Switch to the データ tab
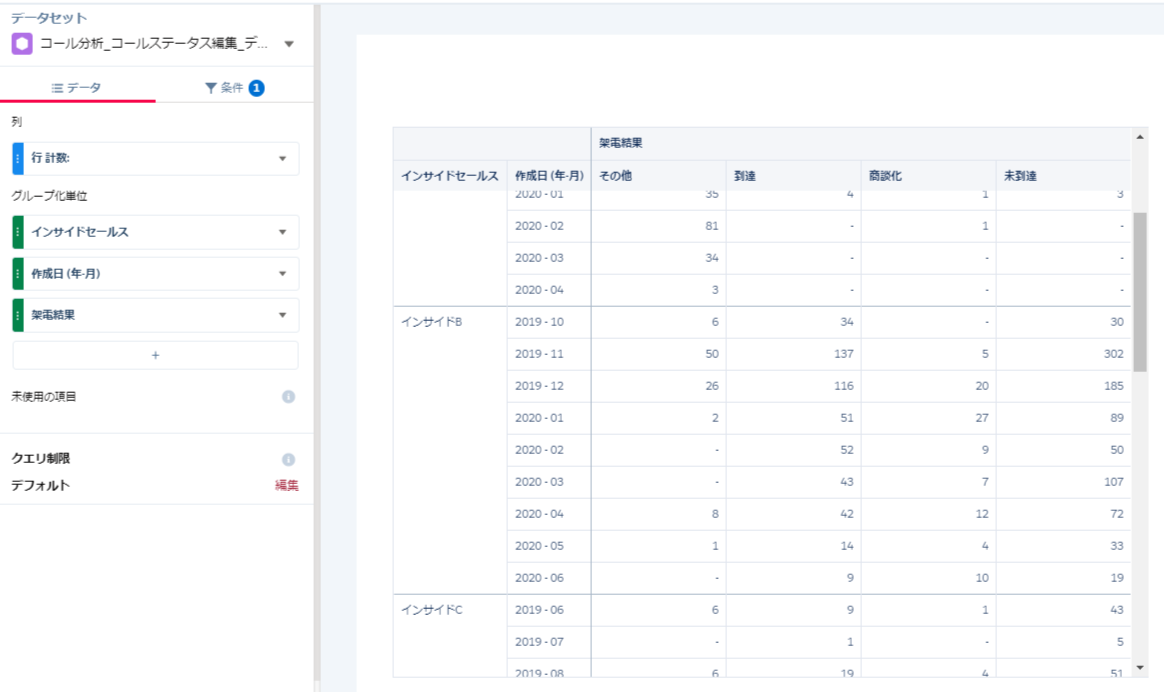Viewport: 1164px width, 692px height. point(77,88)
